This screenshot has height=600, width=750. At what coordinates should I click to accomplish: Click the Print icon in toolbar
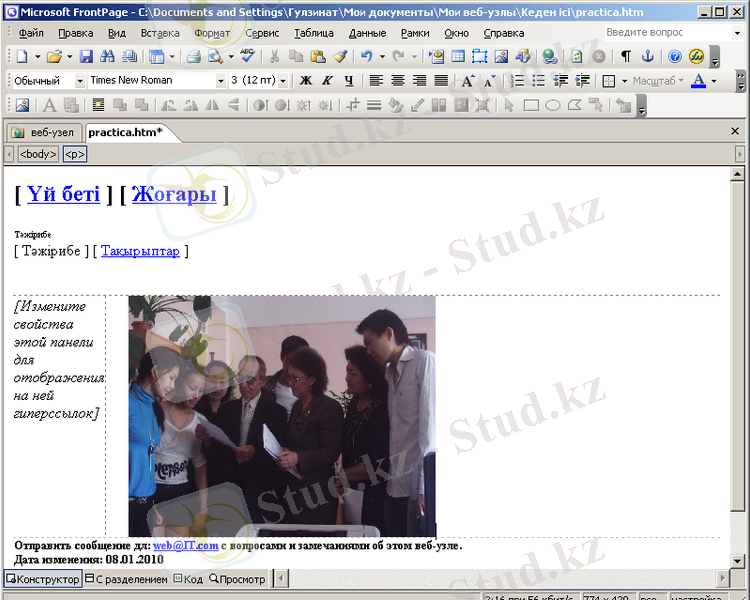(x=193, y=57)
